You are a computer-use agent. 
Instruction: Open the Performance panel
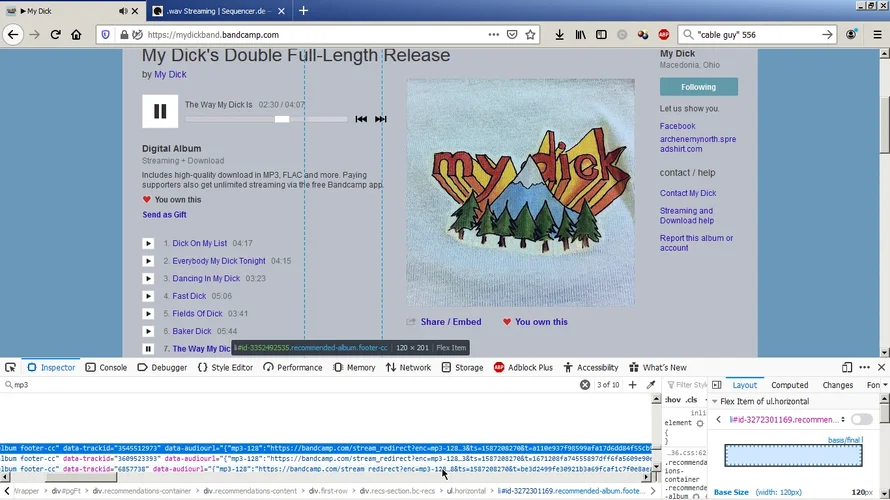point(293,368)
